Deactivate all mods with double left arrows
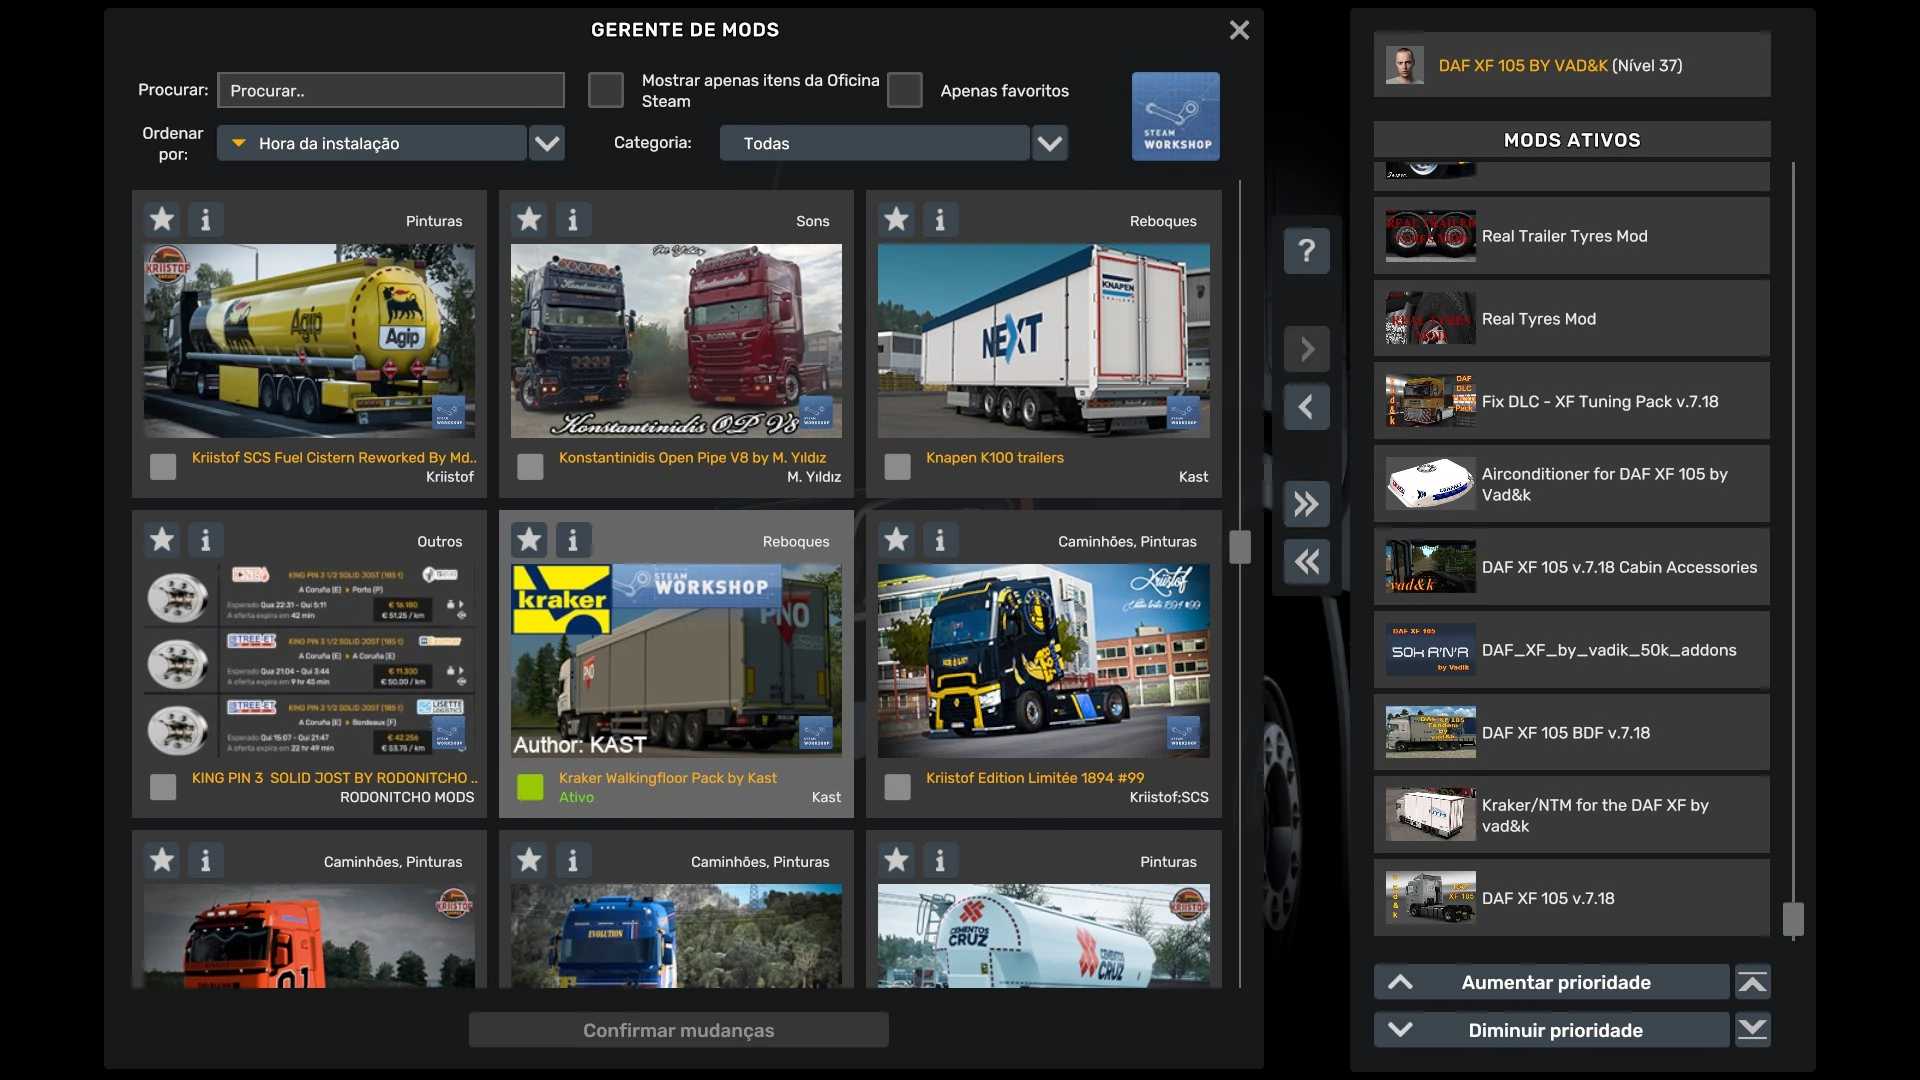 pos(1306,562)
